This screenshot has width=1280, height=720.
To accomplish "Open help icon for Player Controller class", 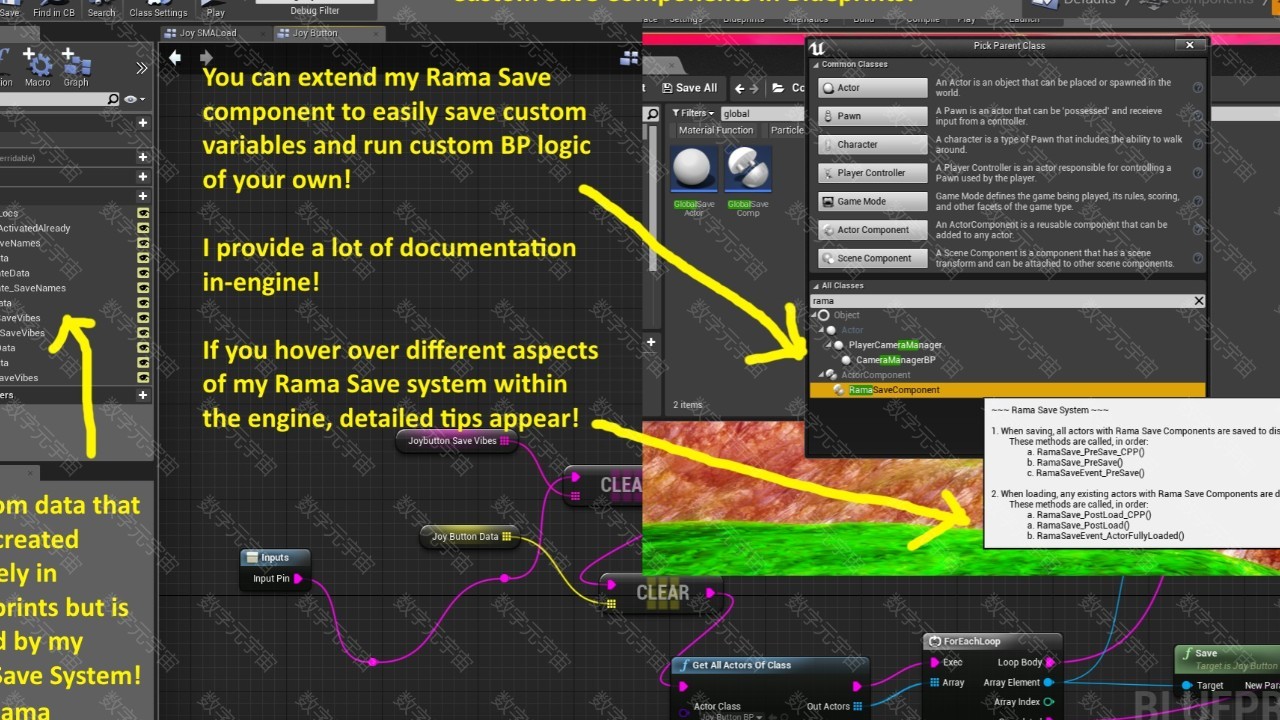I will point(1198,173).
